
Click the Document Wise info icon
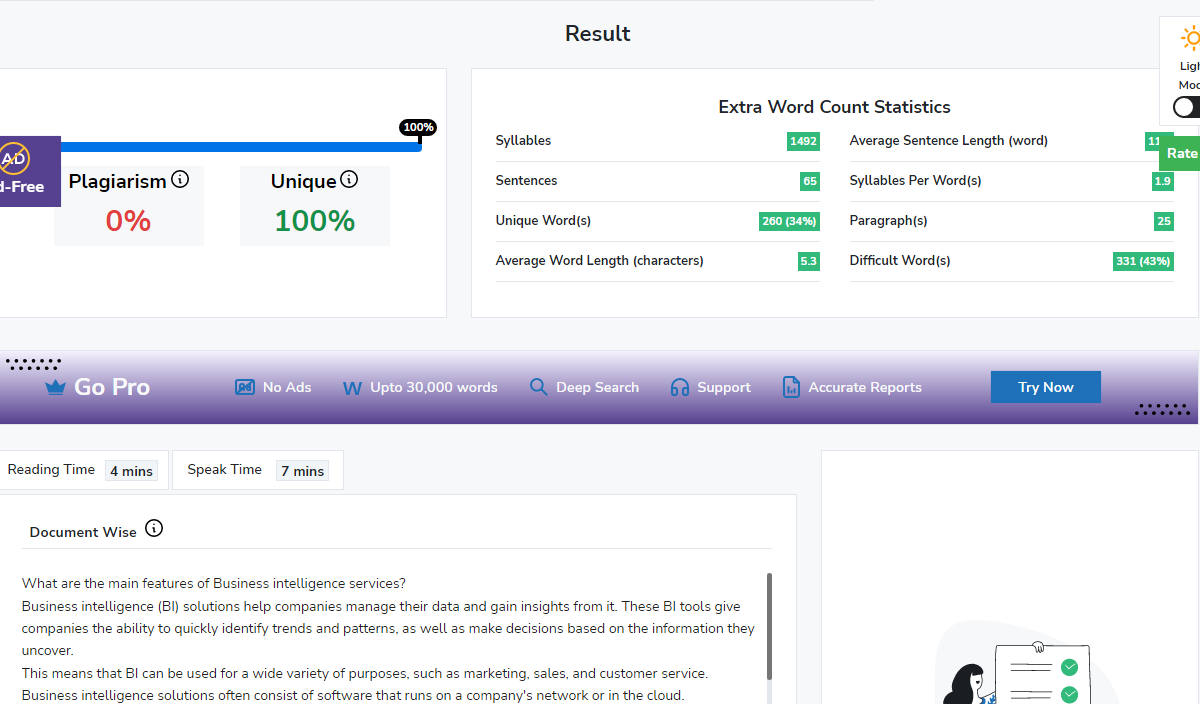(154, 529)
